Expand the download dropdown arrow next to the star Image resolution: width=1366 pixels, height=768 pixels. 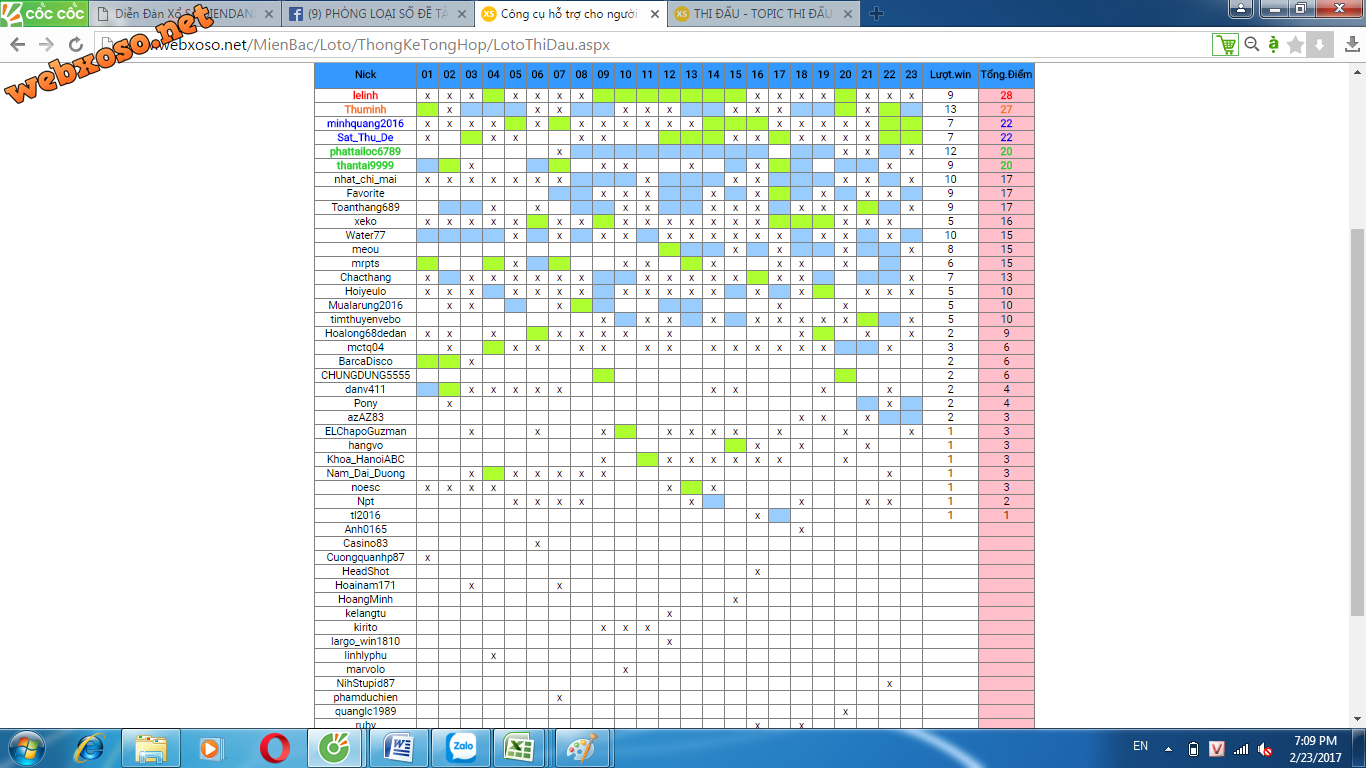pos(1320,45)
